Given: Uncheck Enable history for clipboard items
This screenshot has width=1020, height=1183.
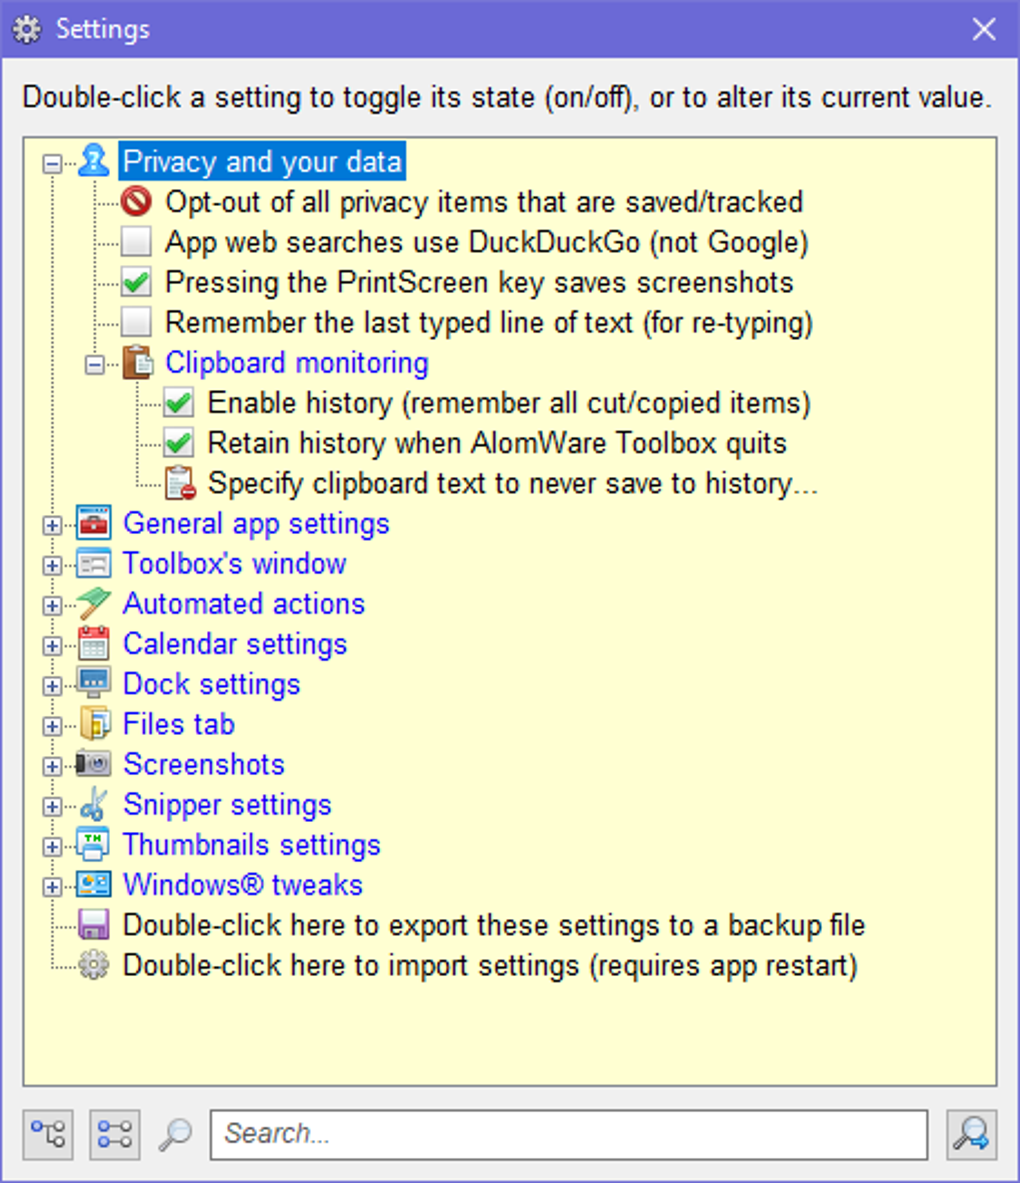Looking at the screenshot, I should pyautogui.click(x=178, y=402).
